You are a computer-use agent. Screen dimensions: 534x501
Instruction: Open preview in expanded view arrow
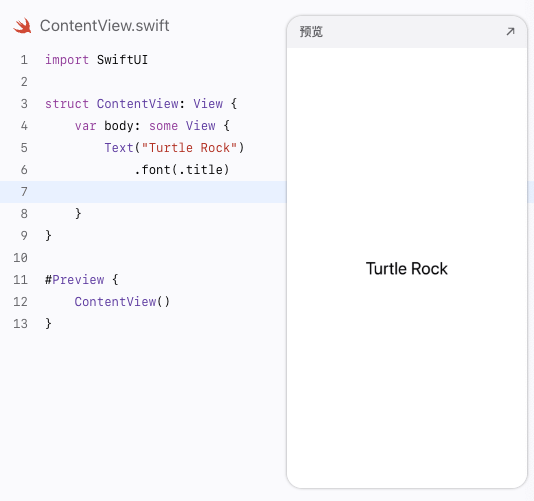510,32
